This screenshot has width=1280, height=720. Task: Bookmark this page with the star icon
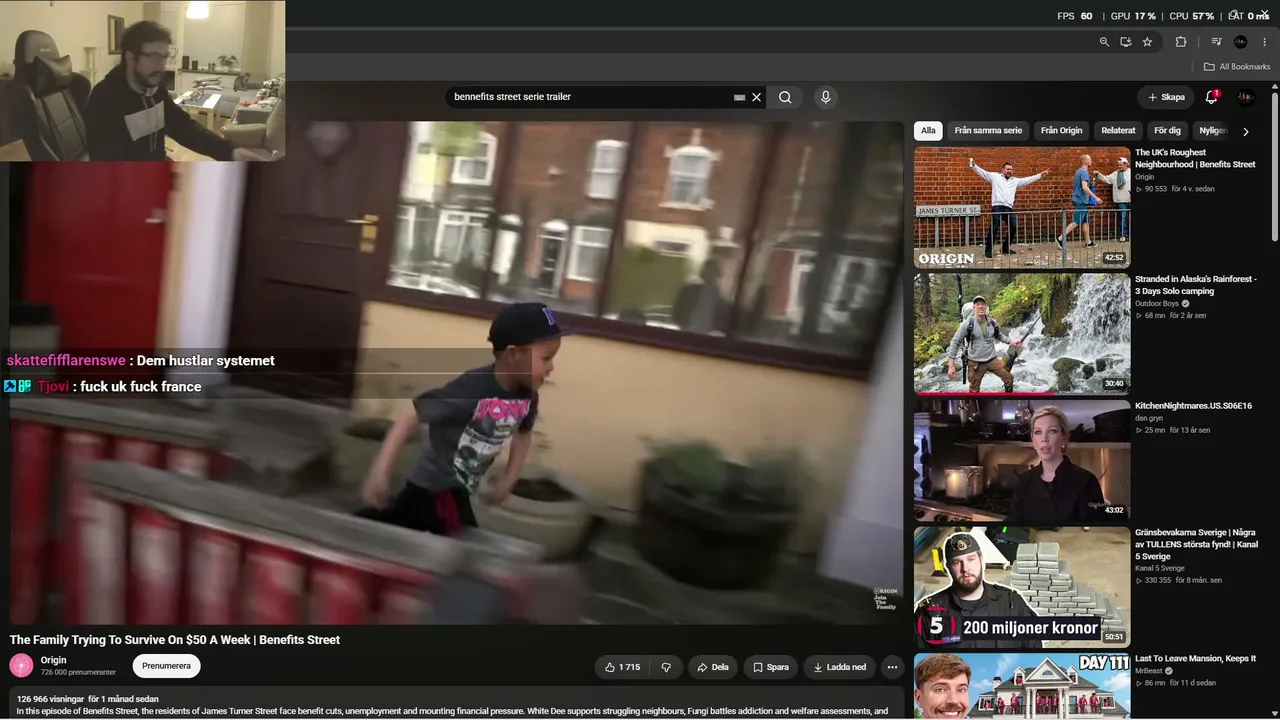tap(1147, 42)
